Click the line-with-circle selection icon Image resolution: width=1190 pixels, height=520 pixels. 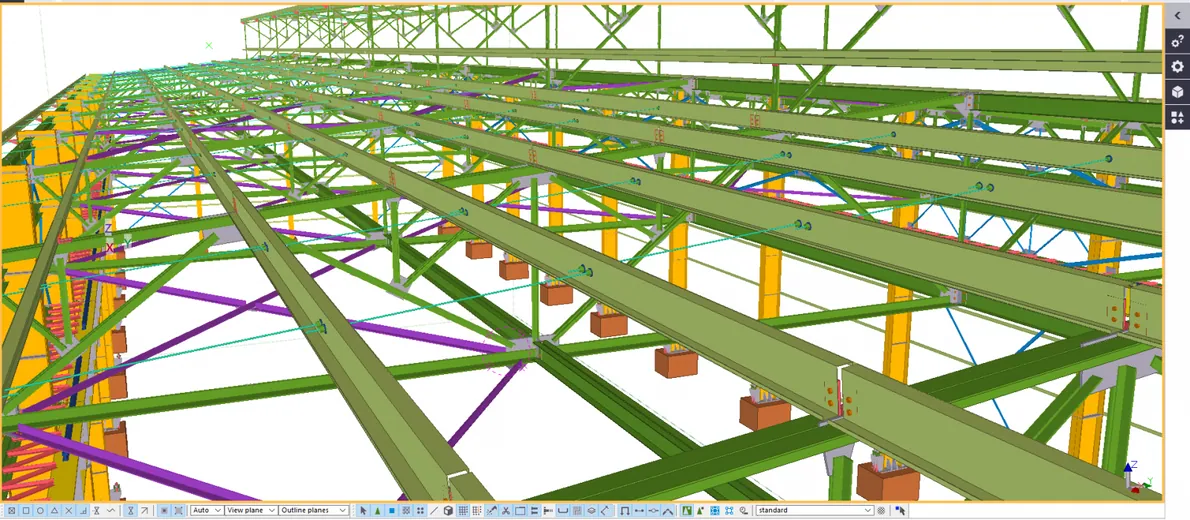click(x=653, y=510)
